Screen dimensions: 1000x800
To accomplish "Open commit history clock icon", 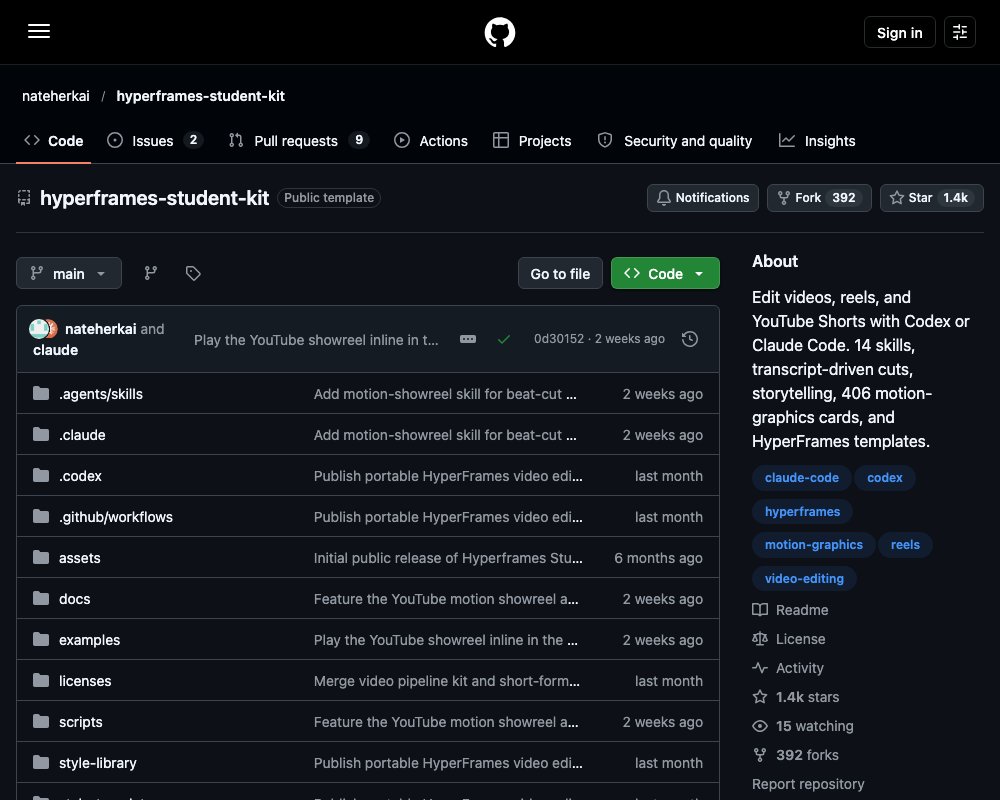I will click(689, 339).
